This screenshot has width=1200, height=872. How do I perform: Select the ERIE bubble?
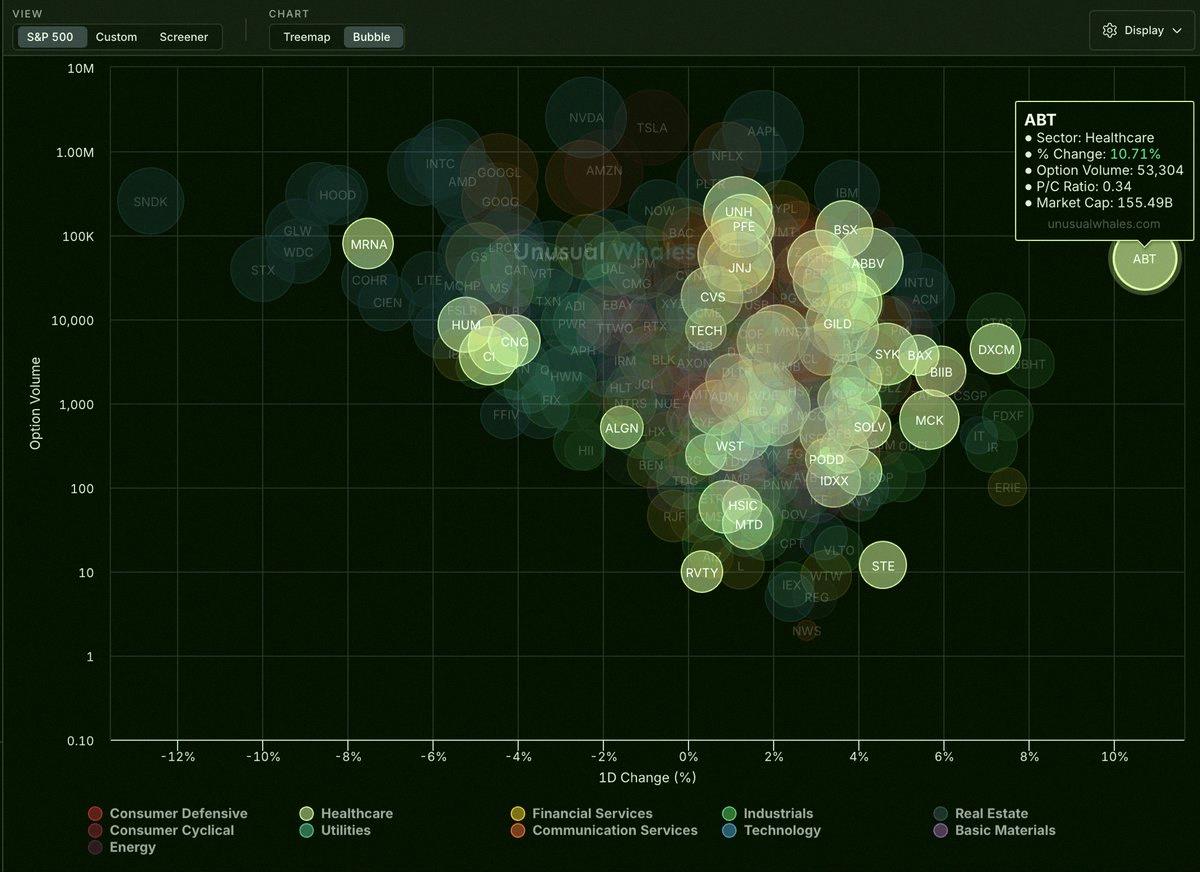coord(1008,488)
